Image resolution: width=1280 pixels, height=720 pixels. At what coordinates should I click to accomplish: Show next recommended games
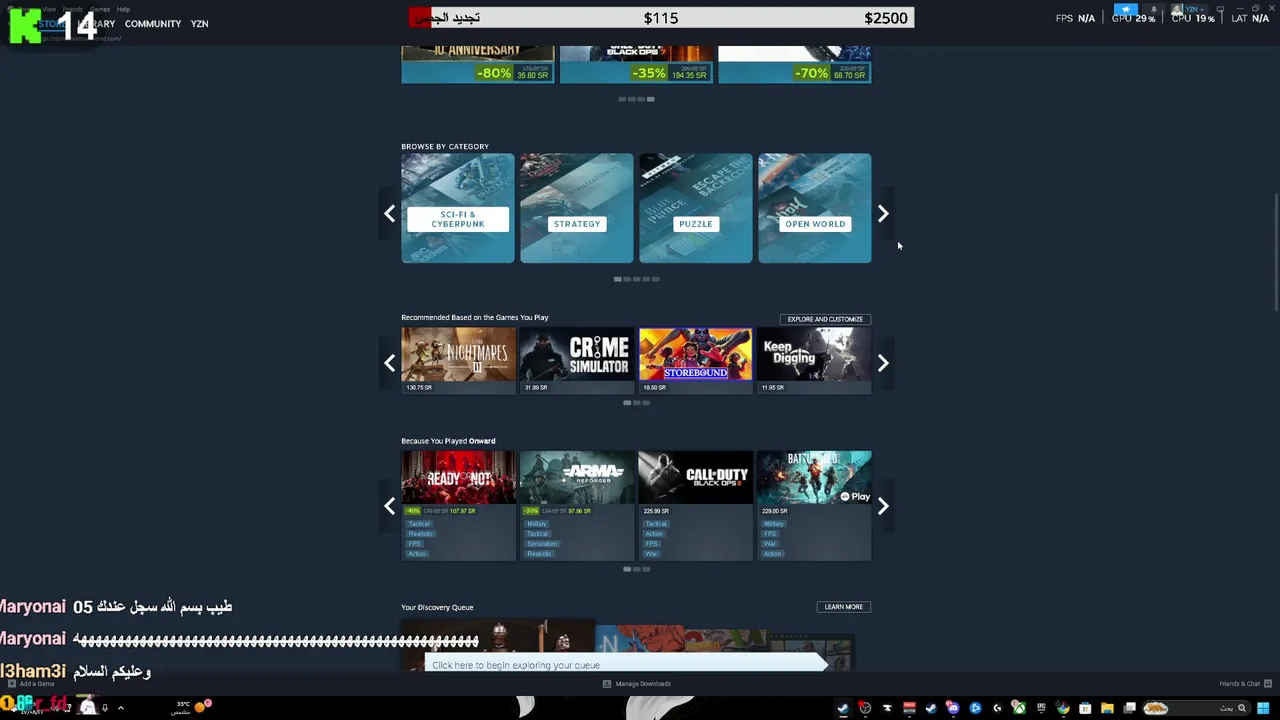883,363
